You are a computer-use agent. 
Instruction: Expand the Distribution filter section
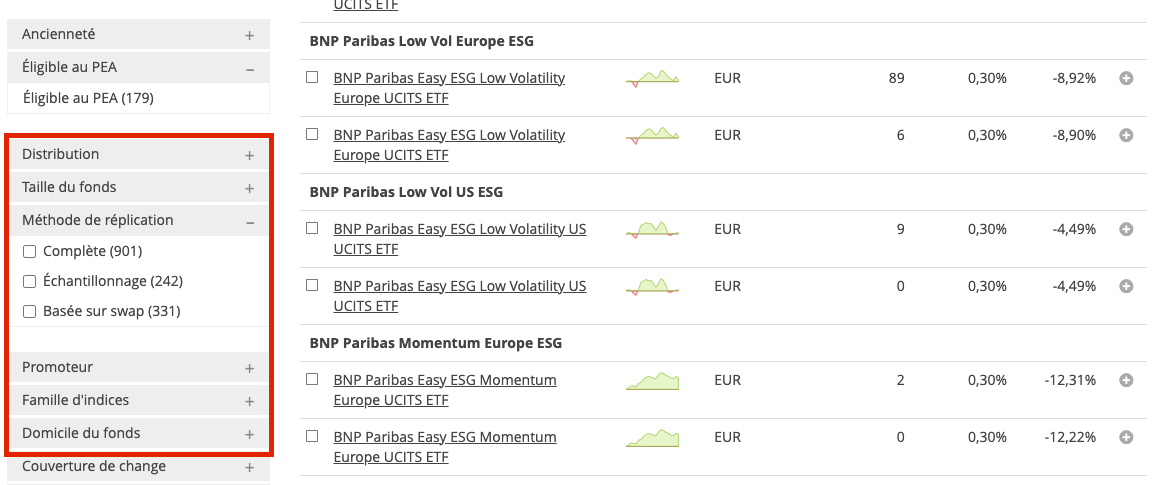[249, 155]
